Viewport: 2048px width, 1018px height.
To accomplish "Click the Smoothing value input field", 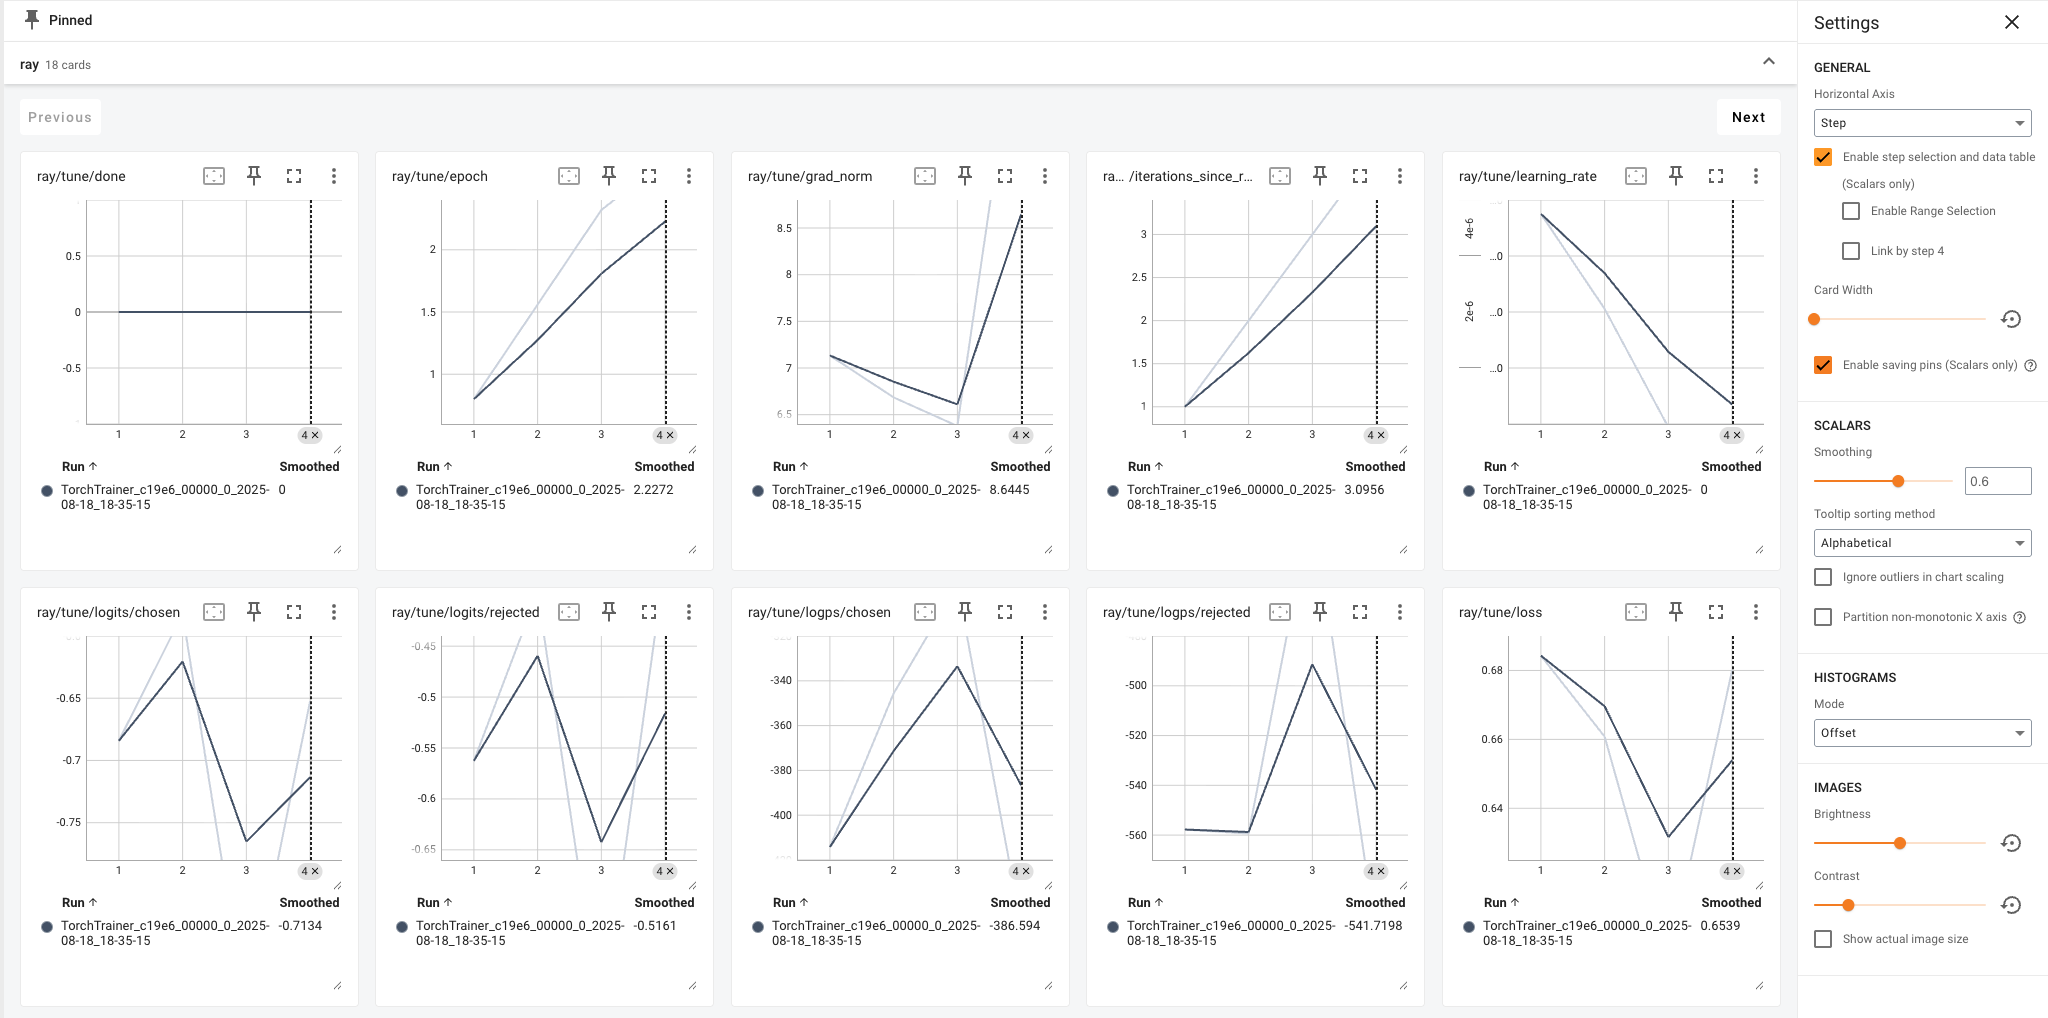I will (1997, 481).
